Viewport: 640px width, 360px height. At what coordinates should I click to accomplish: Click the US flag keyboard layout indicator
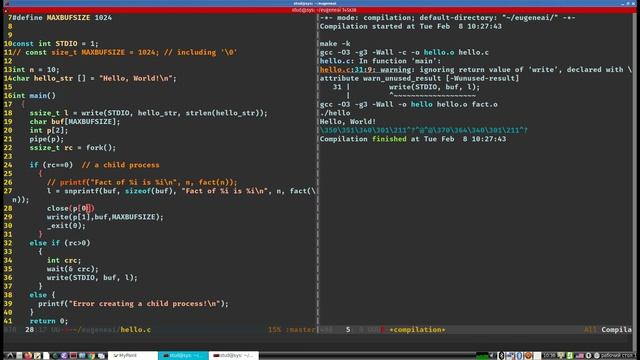(580, 356)
